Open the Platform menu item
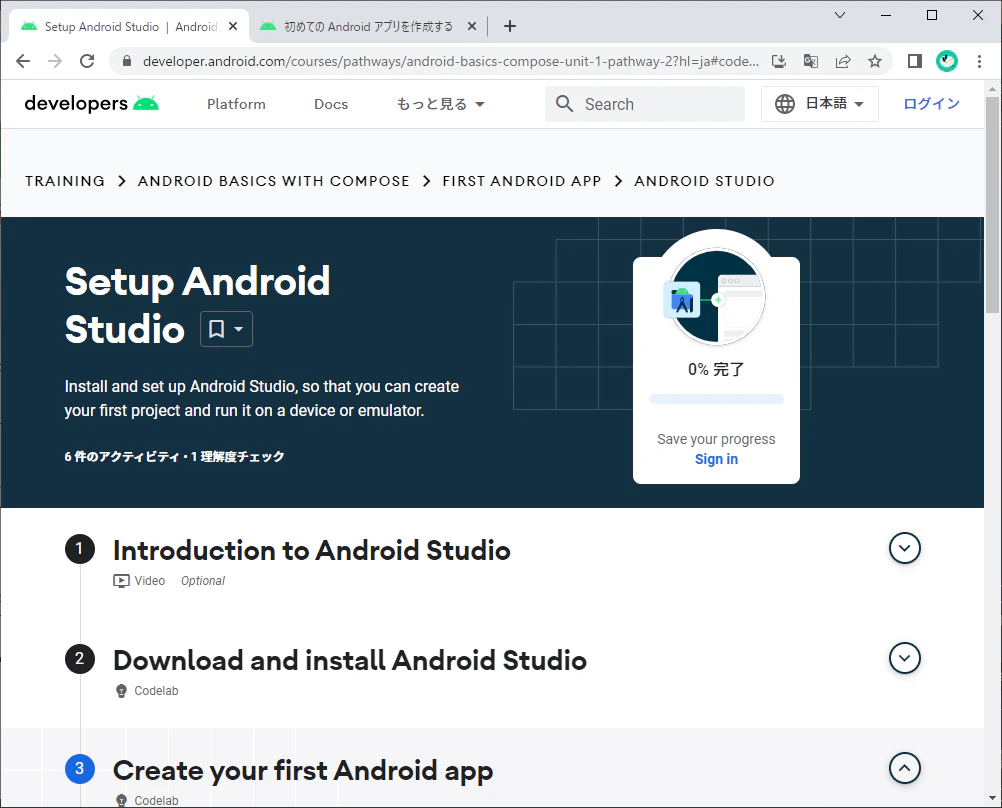 click(236, 104)
